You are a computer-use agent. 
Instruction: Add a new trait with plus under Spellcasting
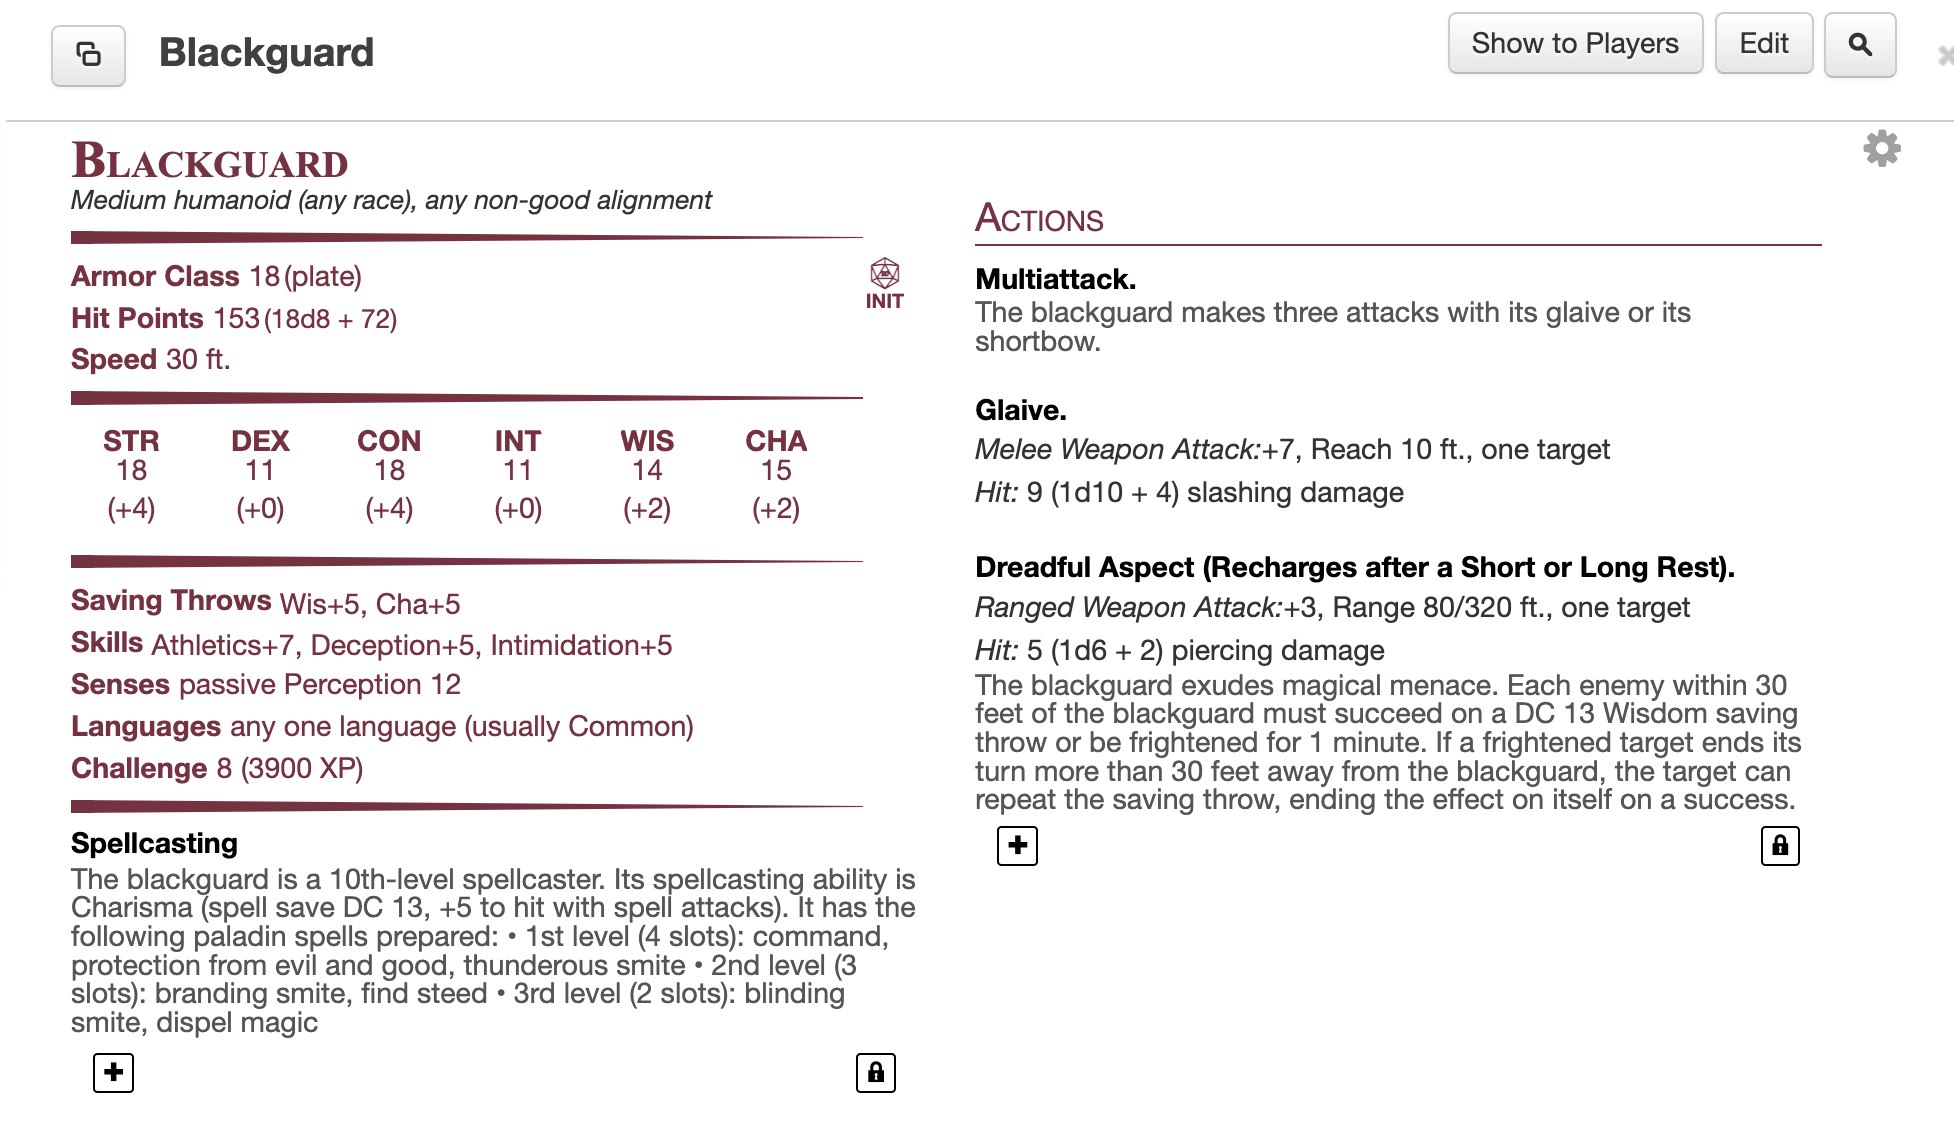113,1072
